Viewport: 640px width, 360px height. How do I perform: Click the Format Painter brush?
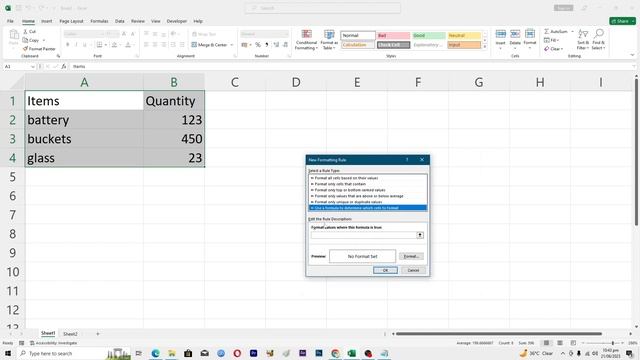pyautogui.click(x=25, y=49)
